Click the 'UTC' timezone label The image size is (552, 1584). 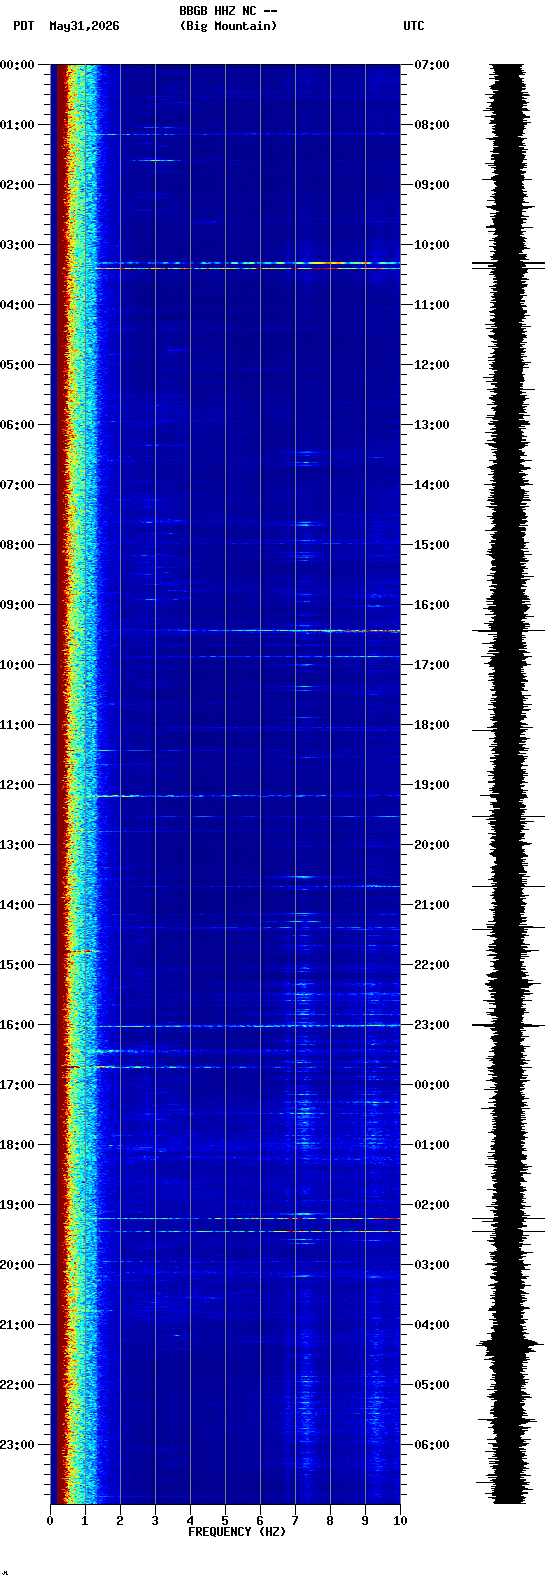click(x=414, y=26)
